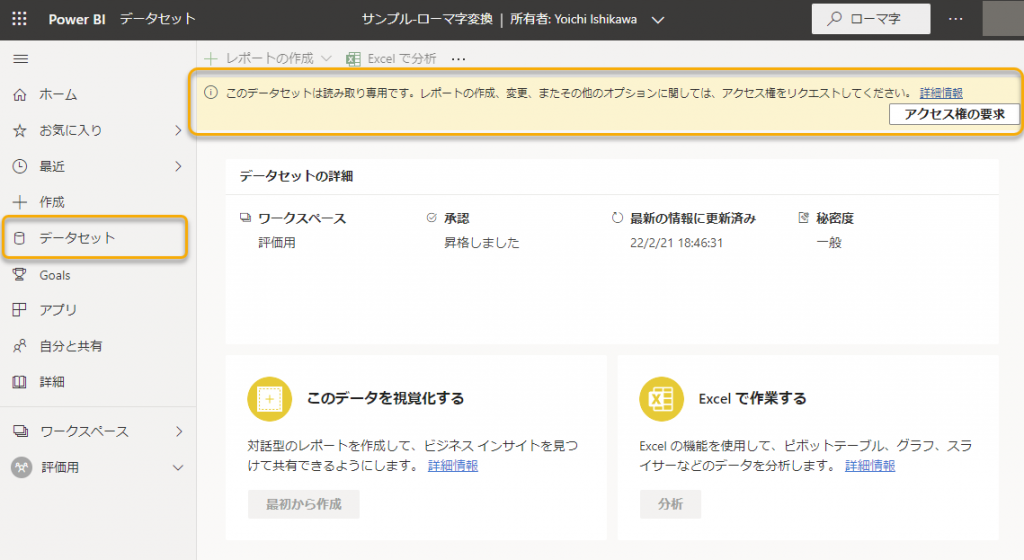The width and height of the screenshot is (1024, 560).
Task: Open アプリ in the sidebar
Action: [x=58, y=310]
